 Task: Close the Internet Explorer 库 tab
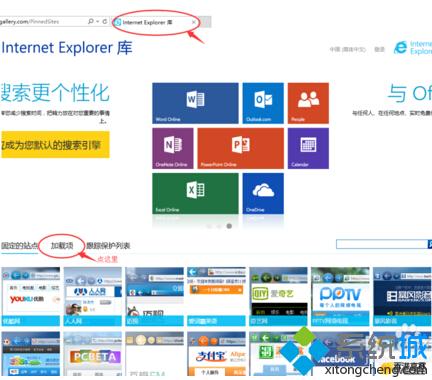194,22
